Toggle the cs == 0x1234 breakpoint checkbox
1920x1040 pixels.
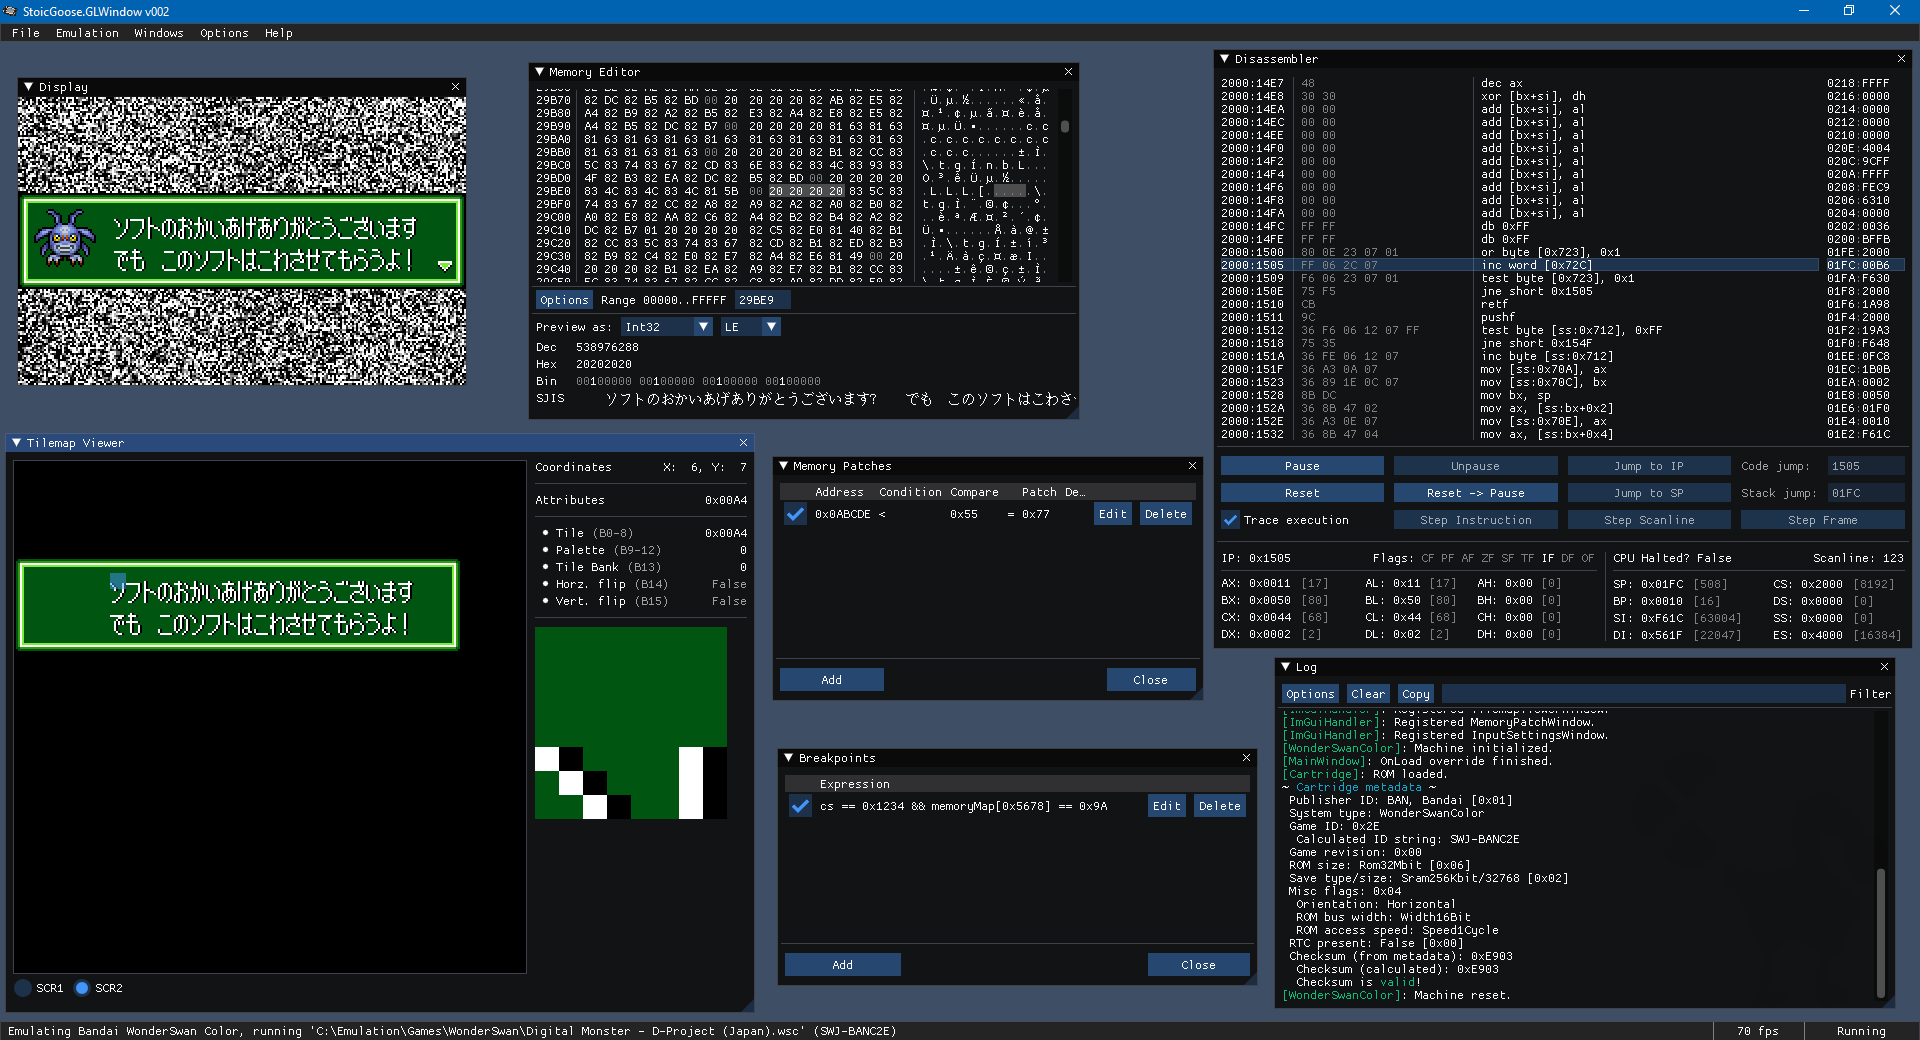[x=800, y=806]
